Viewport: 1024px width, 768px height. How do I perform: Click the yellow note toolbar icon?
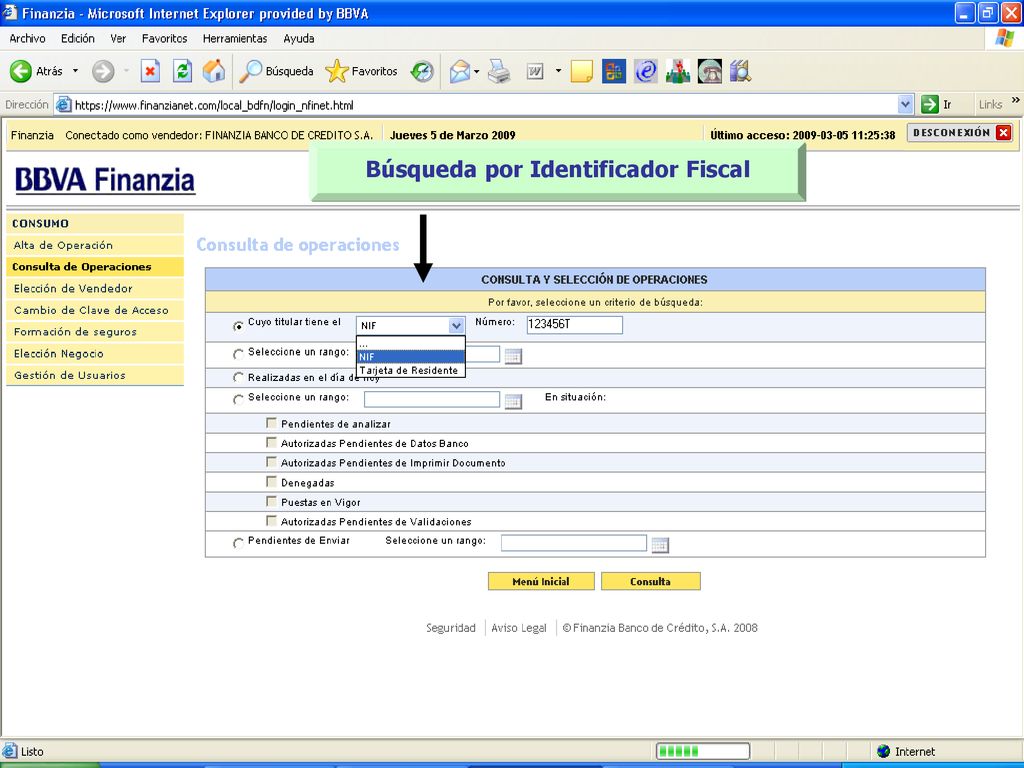(x=581, y=71)
